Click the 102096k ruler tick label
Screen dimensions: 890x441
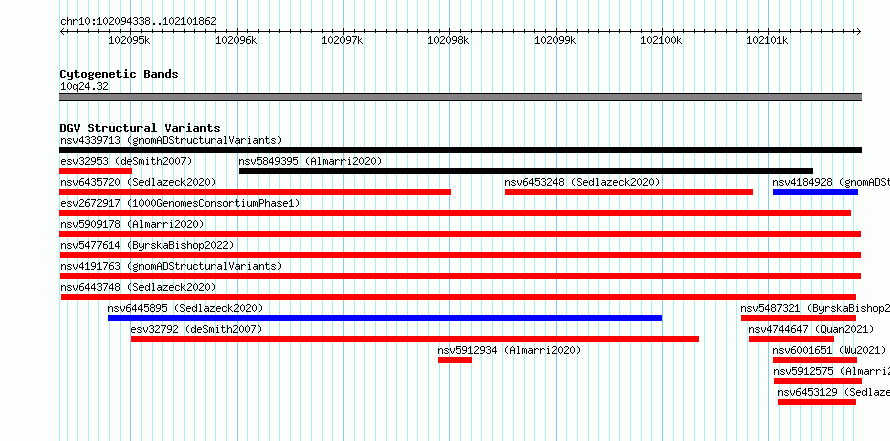pos(236,40)
